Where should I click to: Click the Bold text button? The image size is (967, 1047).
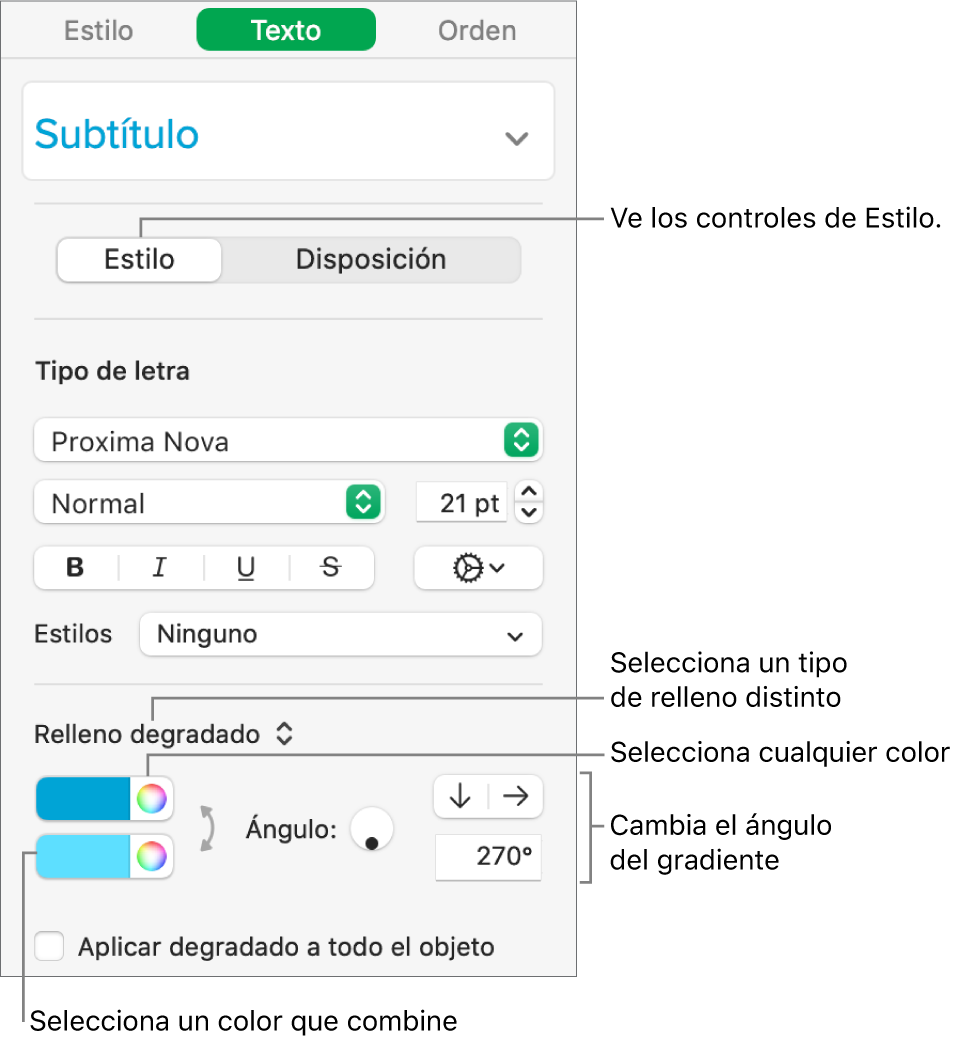[76, 568]
